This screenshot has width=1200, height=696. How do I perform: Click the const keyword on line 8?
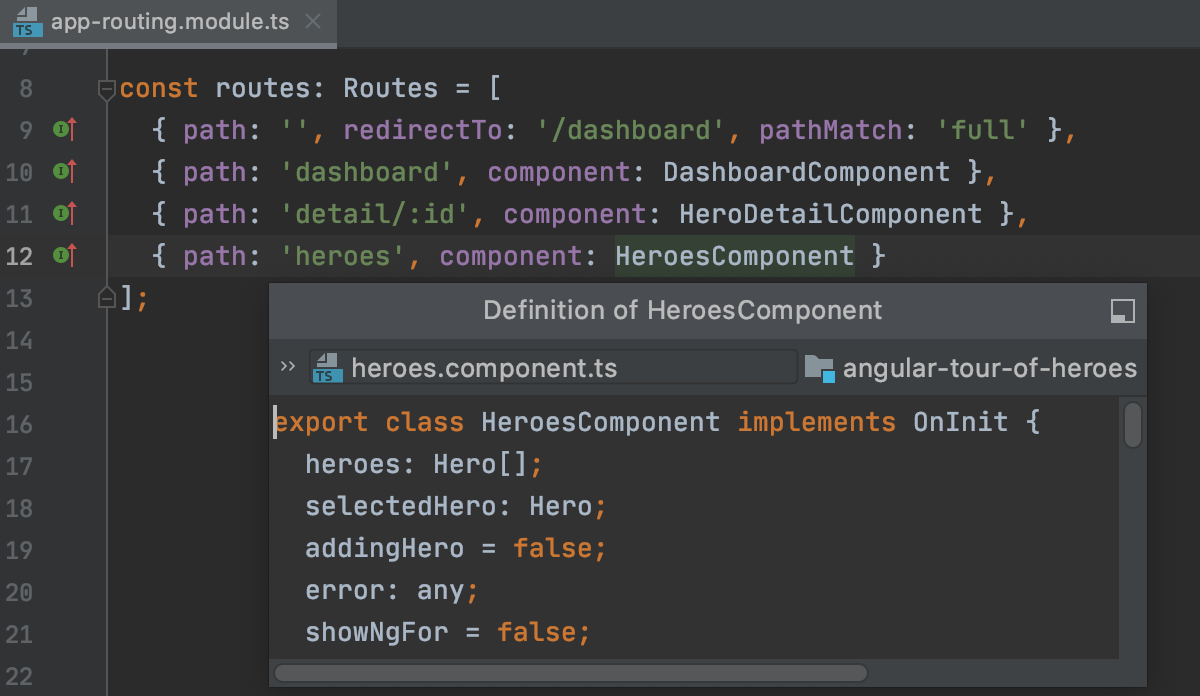point(159,89)
